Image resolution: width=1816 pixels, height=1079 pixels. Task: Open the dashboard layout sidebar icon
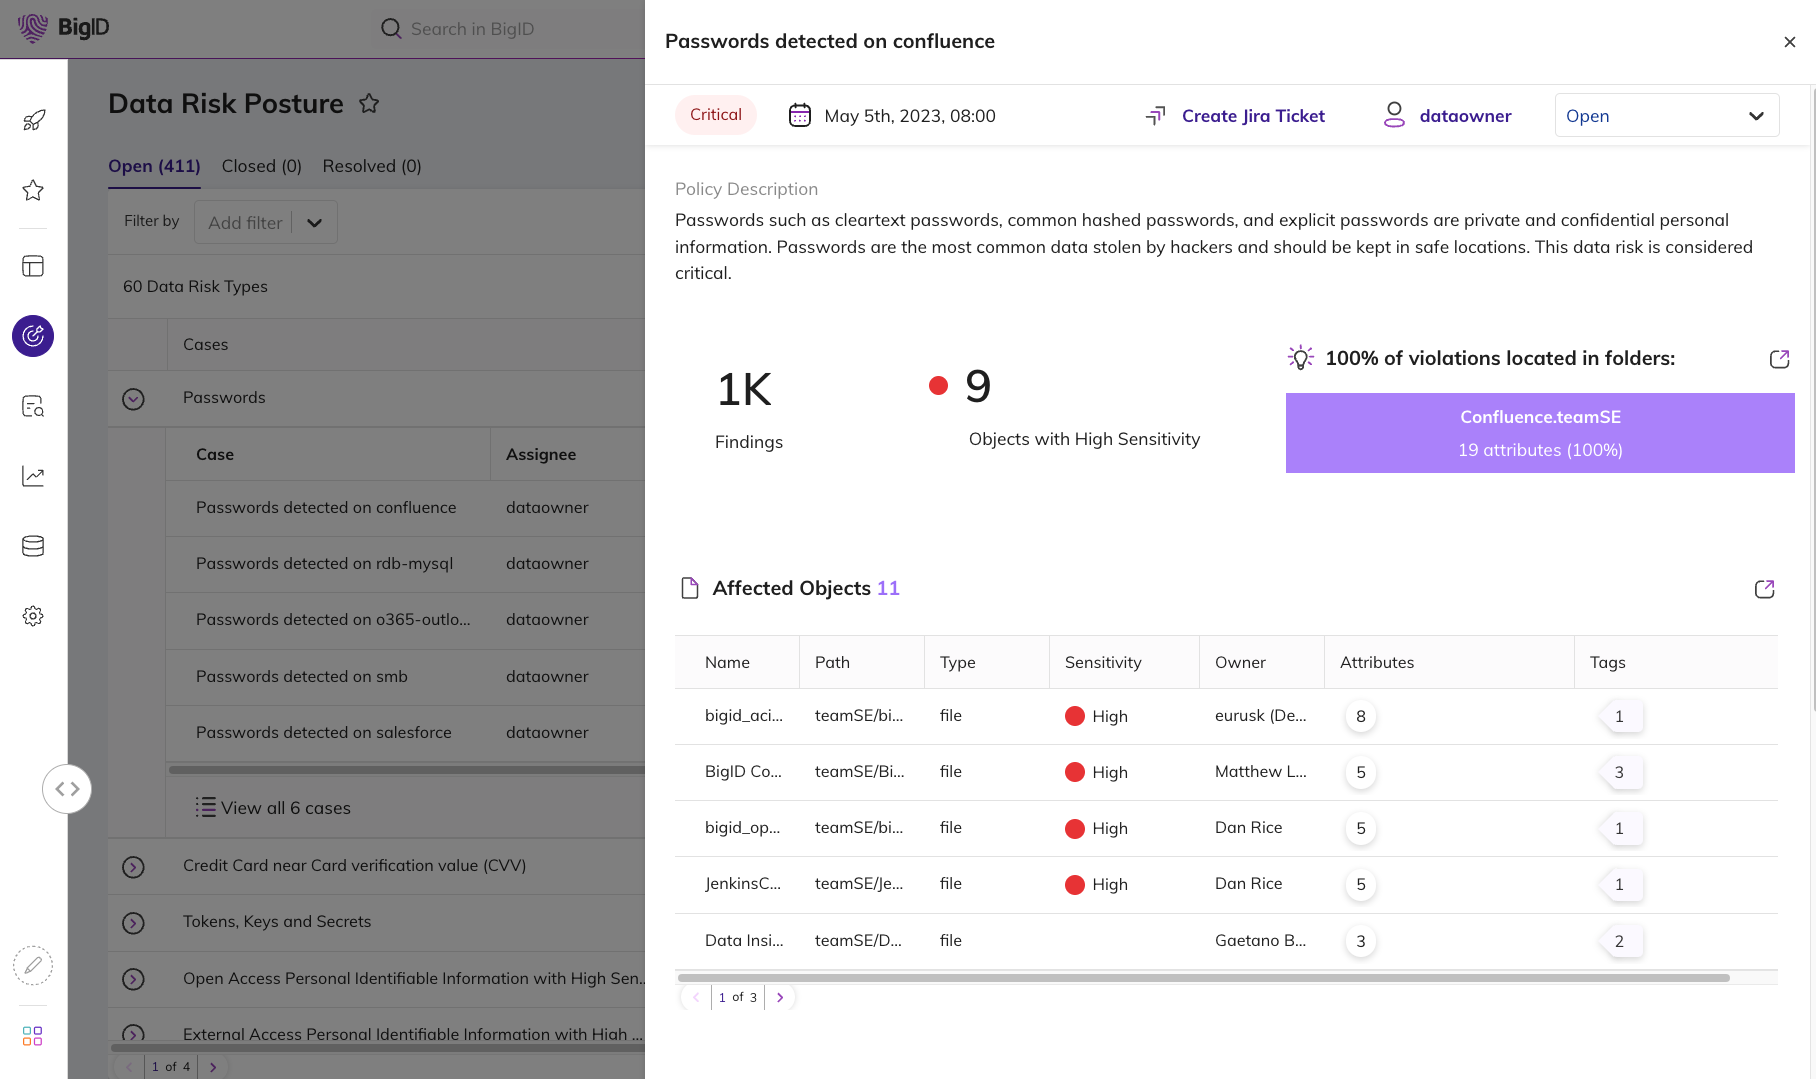tap(33, 266)
